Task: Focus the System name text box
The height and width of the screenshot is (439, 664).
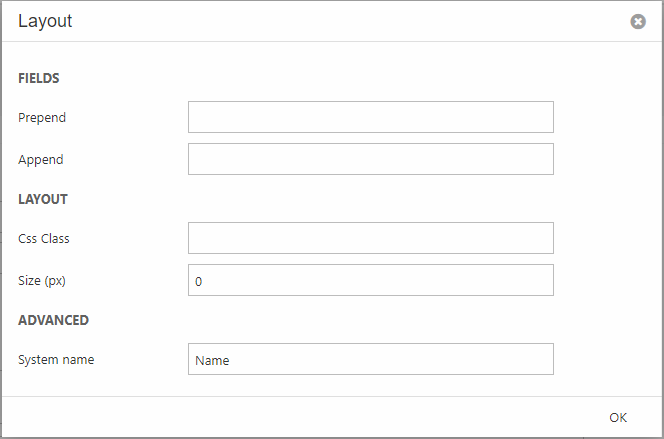Action: [x=370, y=359]
